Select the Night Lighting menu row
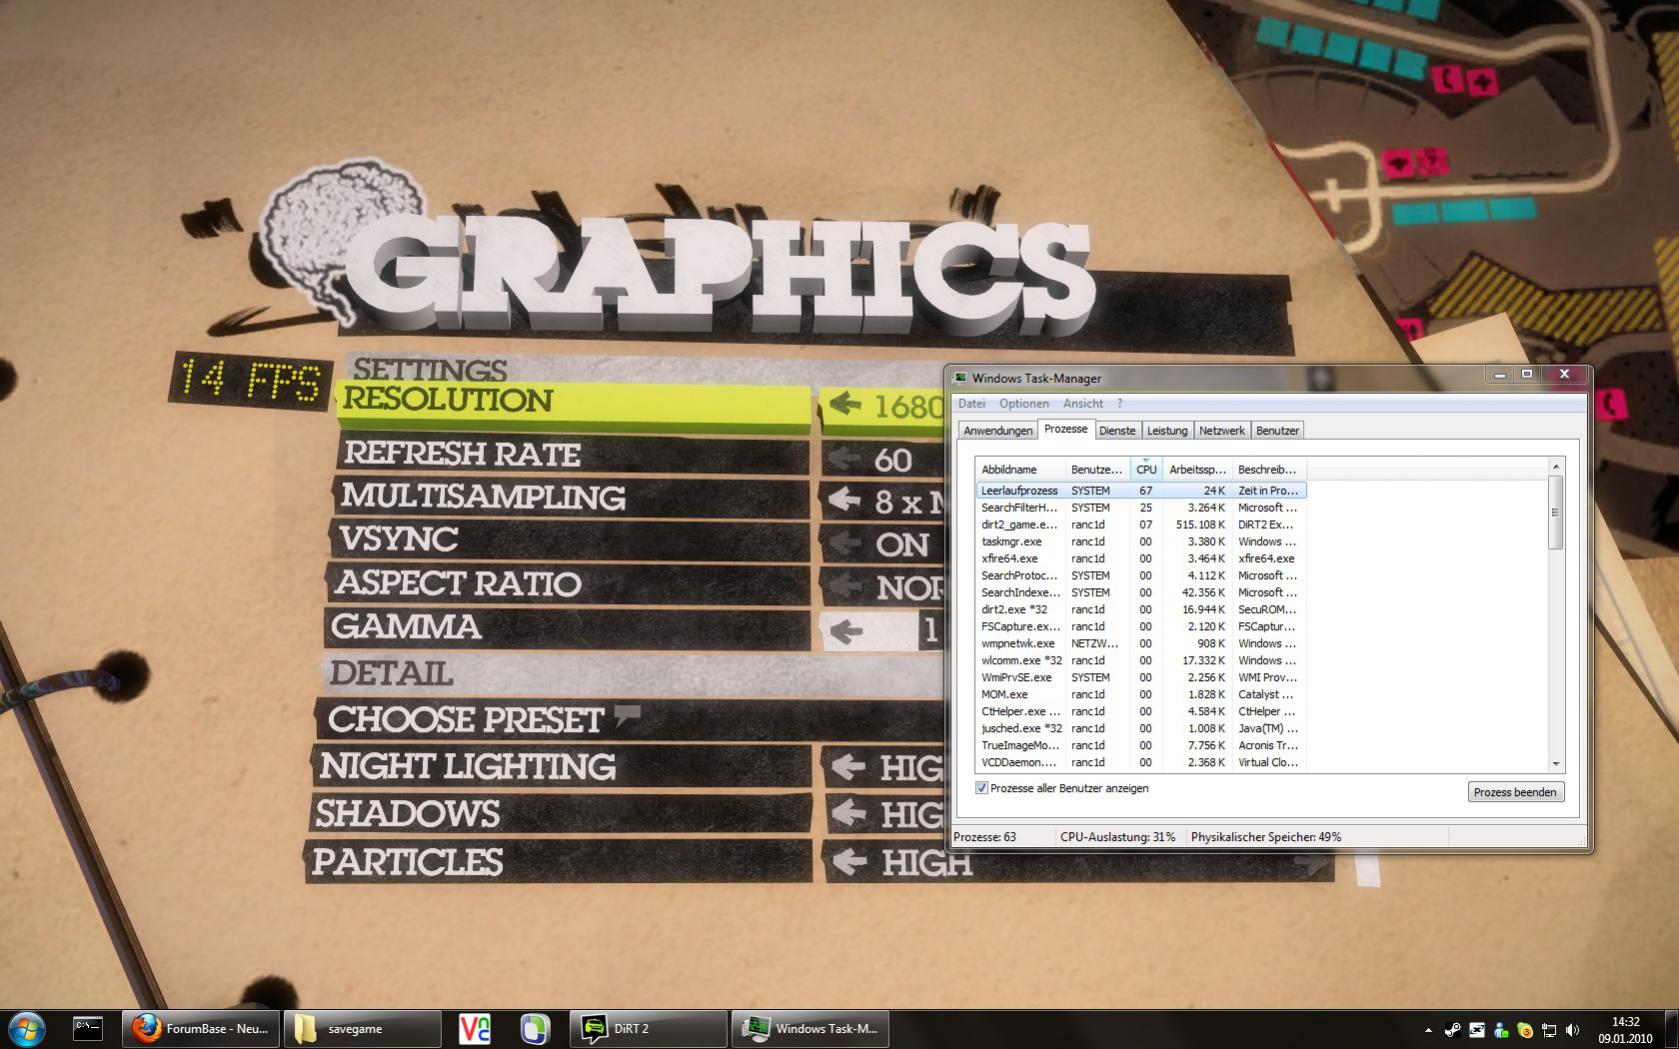 561,766
